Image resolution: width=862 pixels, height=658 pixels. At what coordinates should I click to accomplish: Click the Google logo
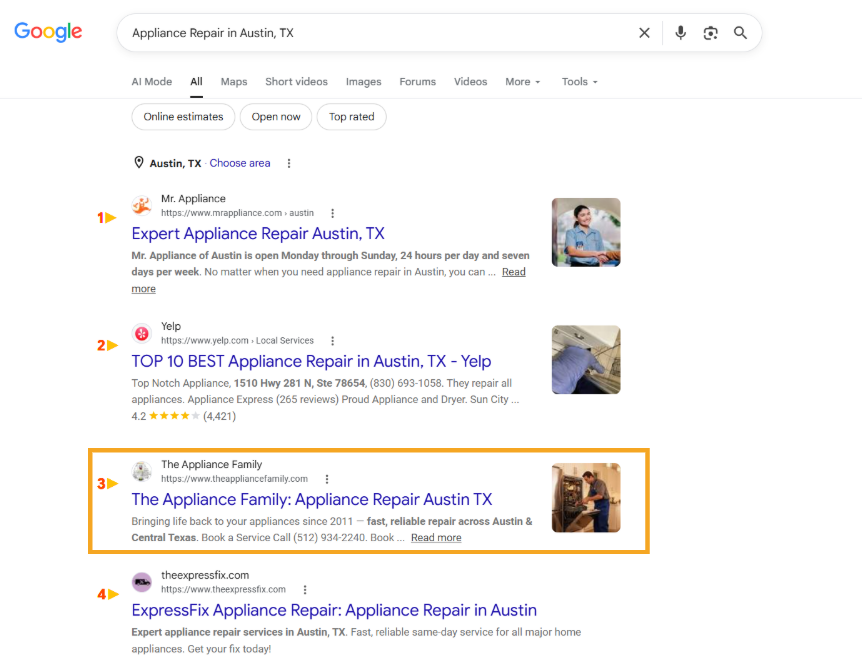coord(48,32)
